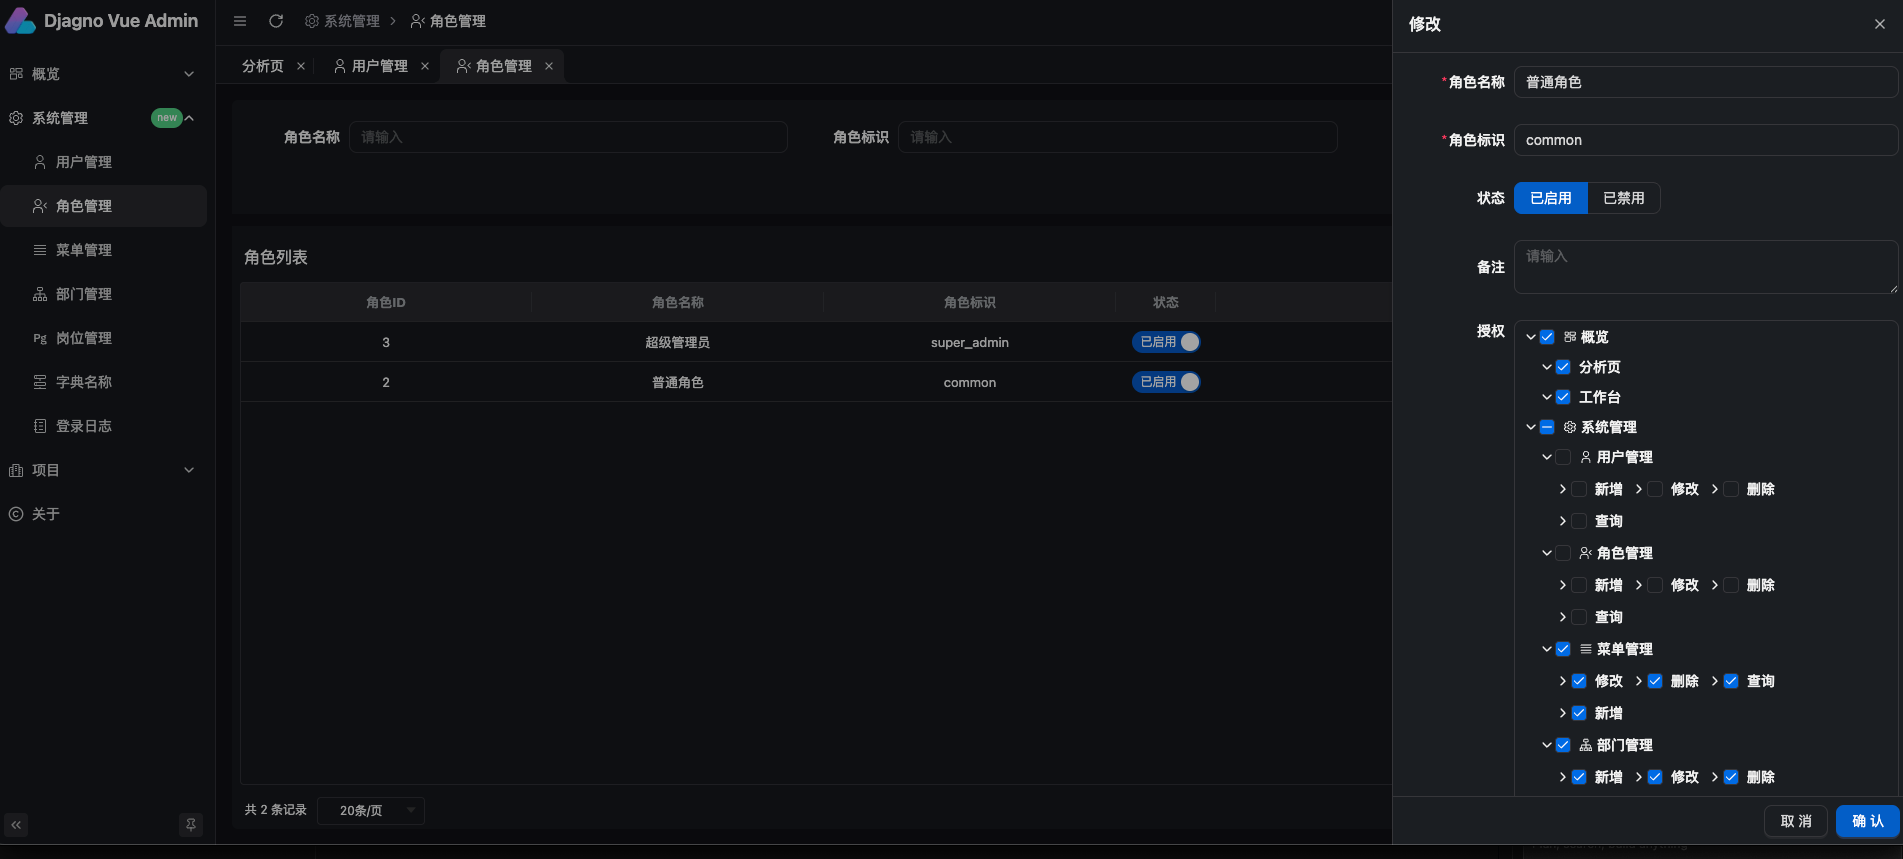Screen dimensions: 1903x859
Task: Click the refresh icon in top header
Action: [276, 21]
